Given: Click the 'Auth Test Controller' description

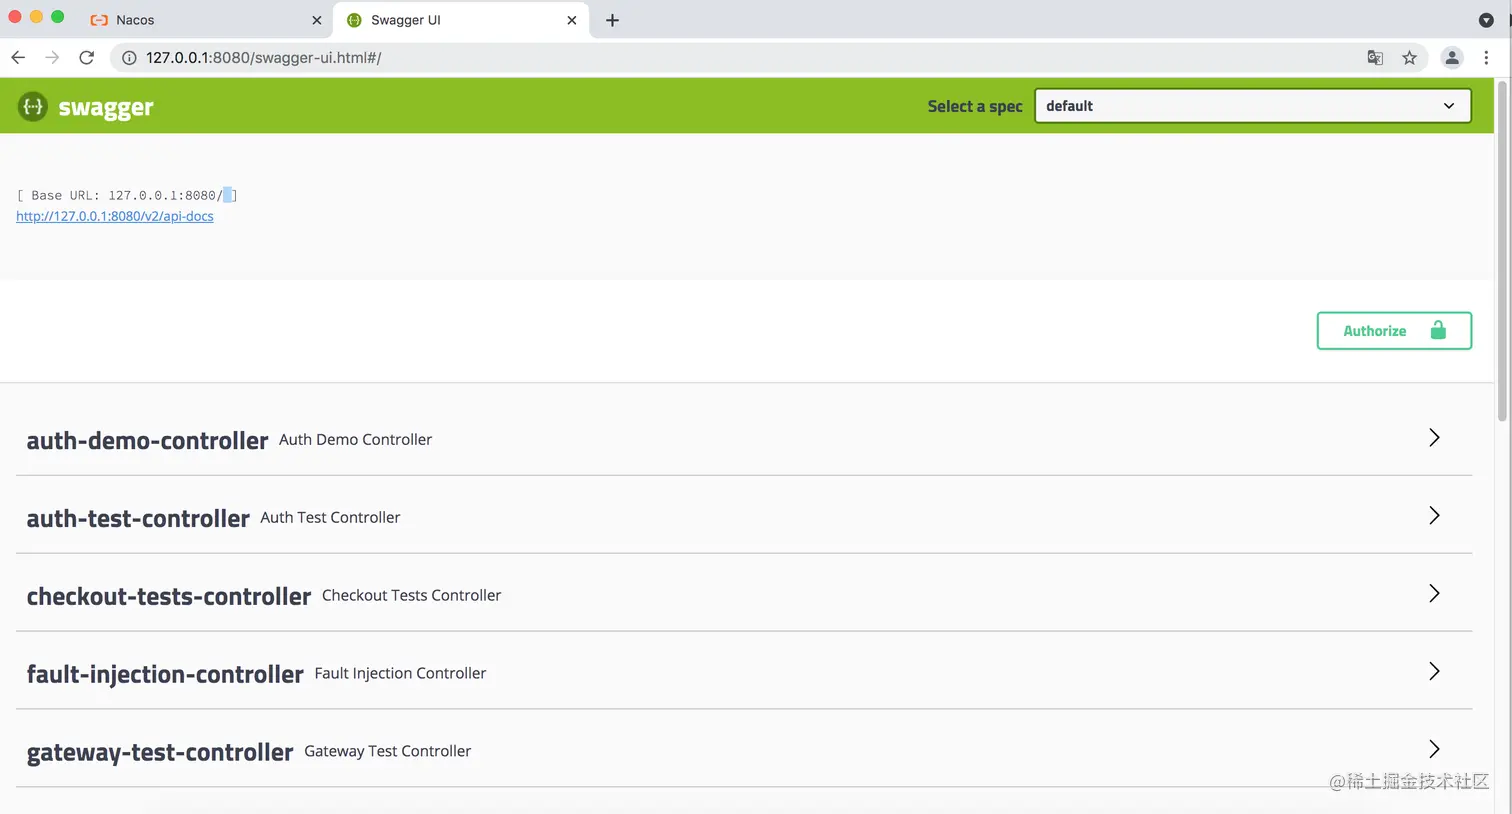Looking at the screenshot, I should pos(330,518).
